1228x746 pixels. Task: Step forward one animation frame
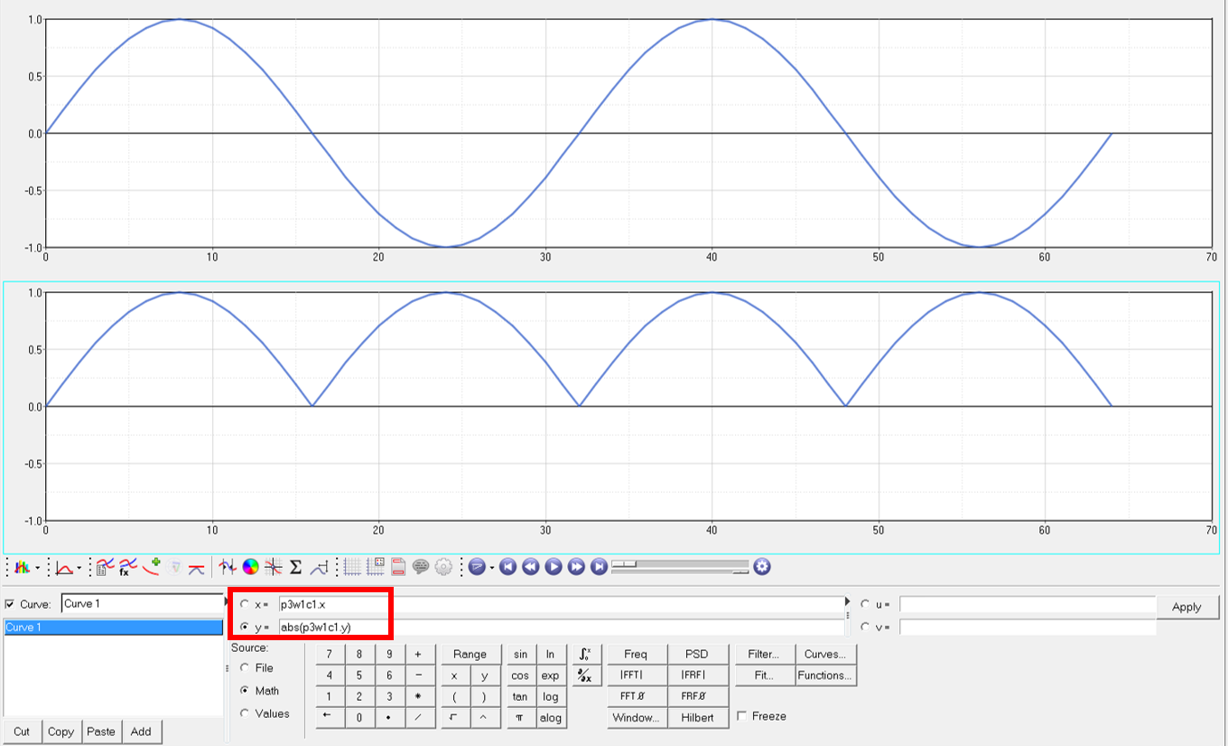click(576, 567)
